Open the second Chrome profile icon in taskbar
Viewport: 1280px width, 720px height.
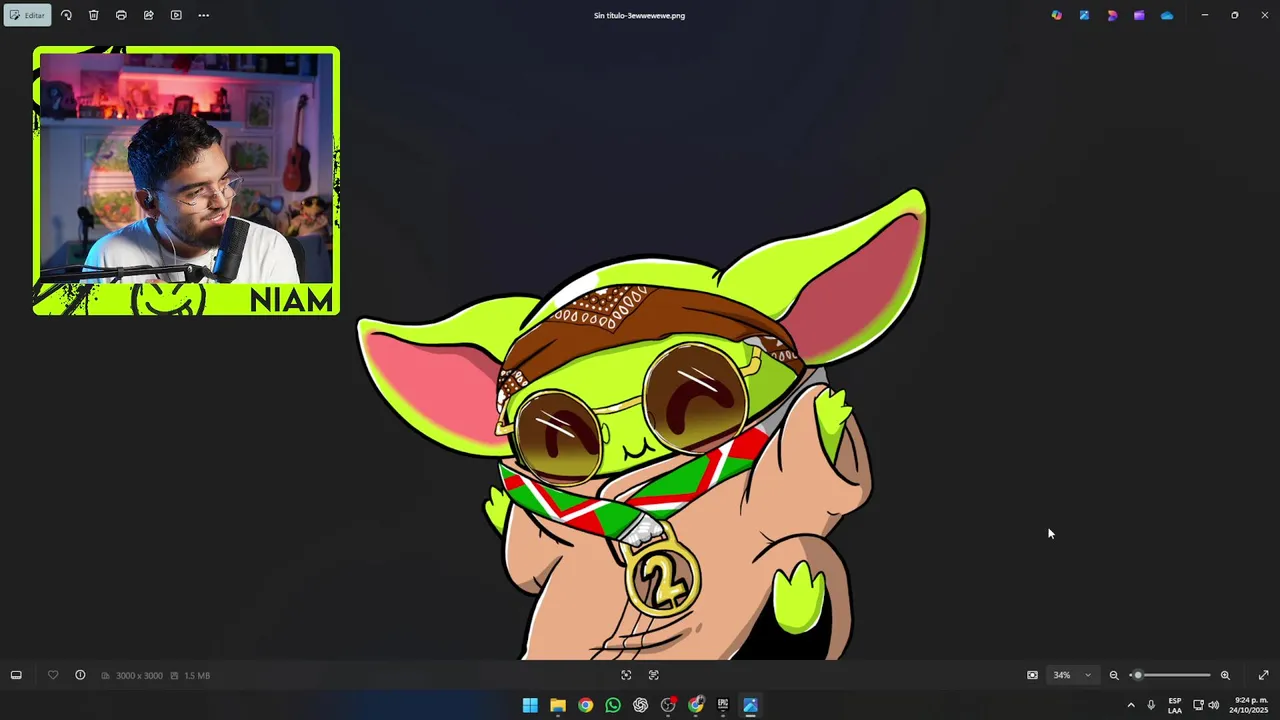point(696,705)
